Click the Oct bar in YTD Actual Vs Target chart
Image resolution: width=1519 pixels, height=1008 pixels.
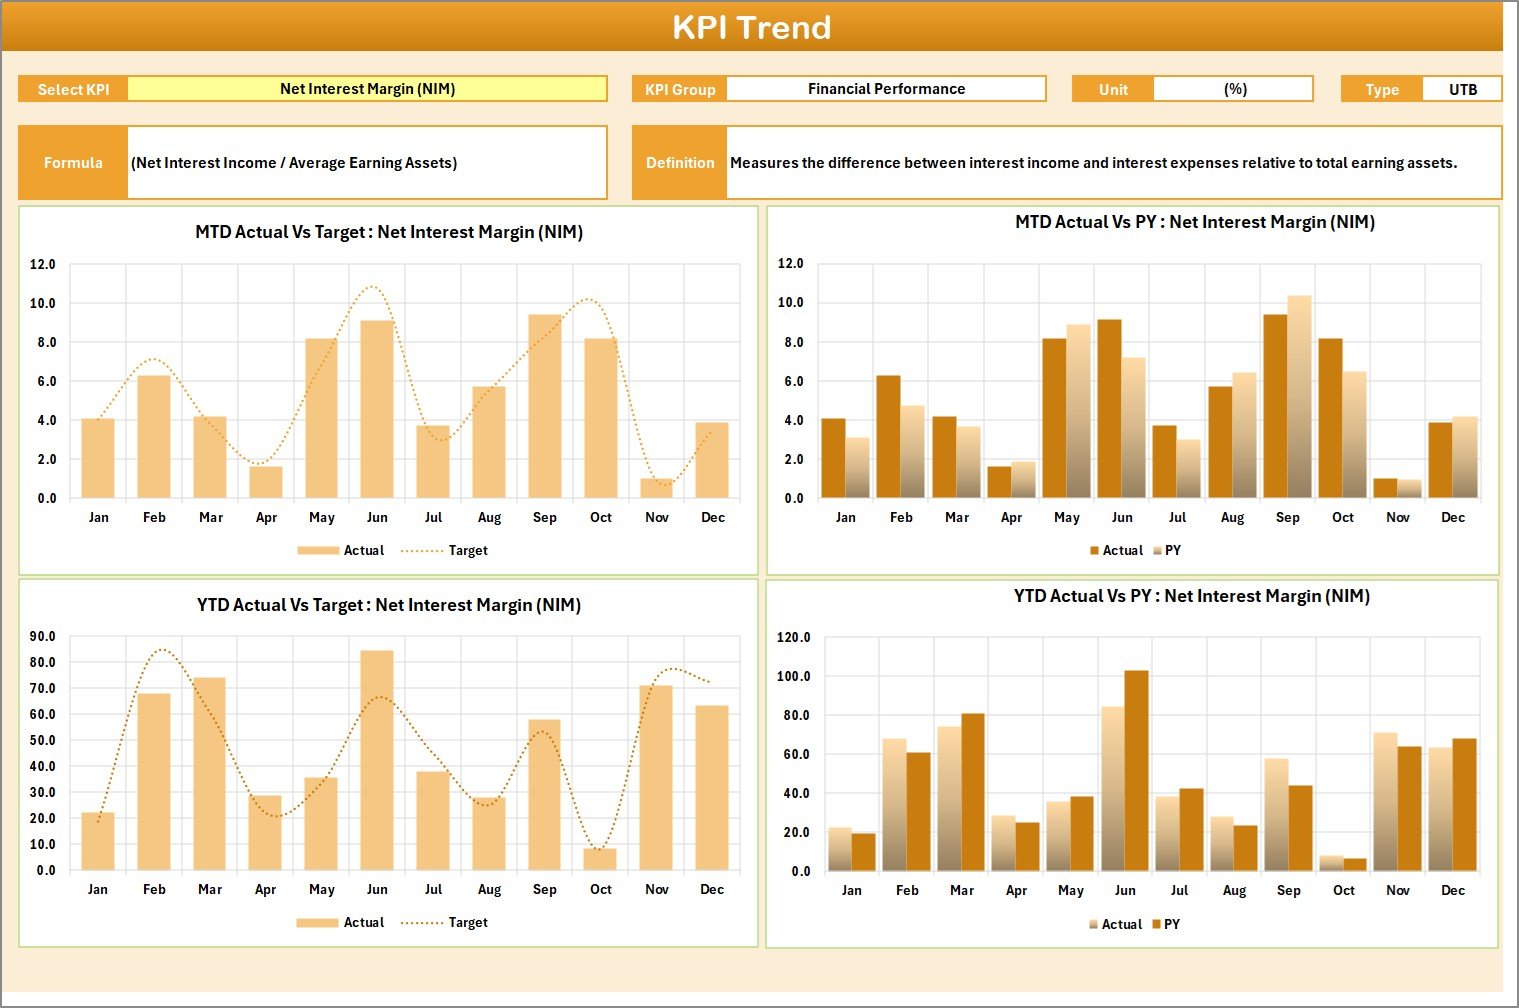pyautogui.click(x=600, y=859)
